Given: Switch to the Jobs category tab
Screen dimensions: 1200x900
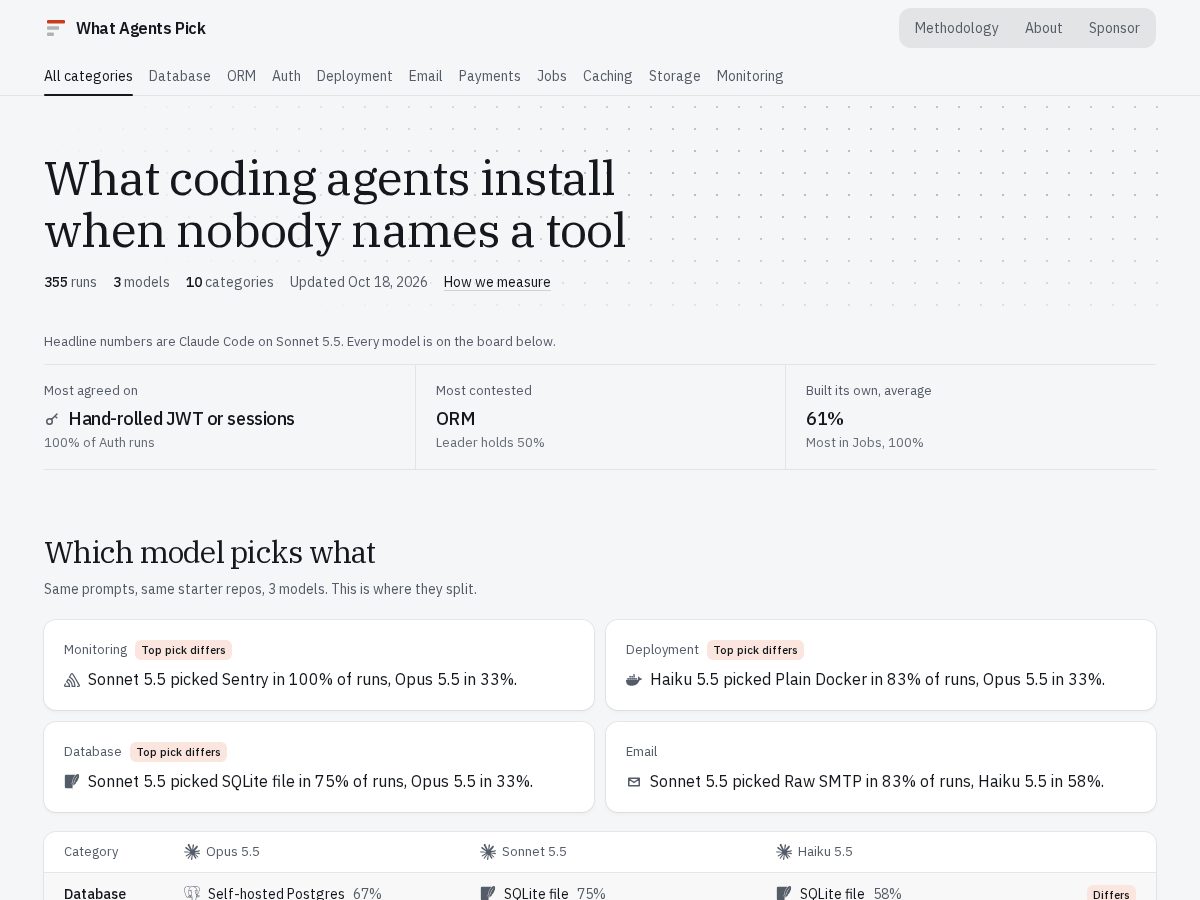Looking at the screenshot, I should 552,76.
